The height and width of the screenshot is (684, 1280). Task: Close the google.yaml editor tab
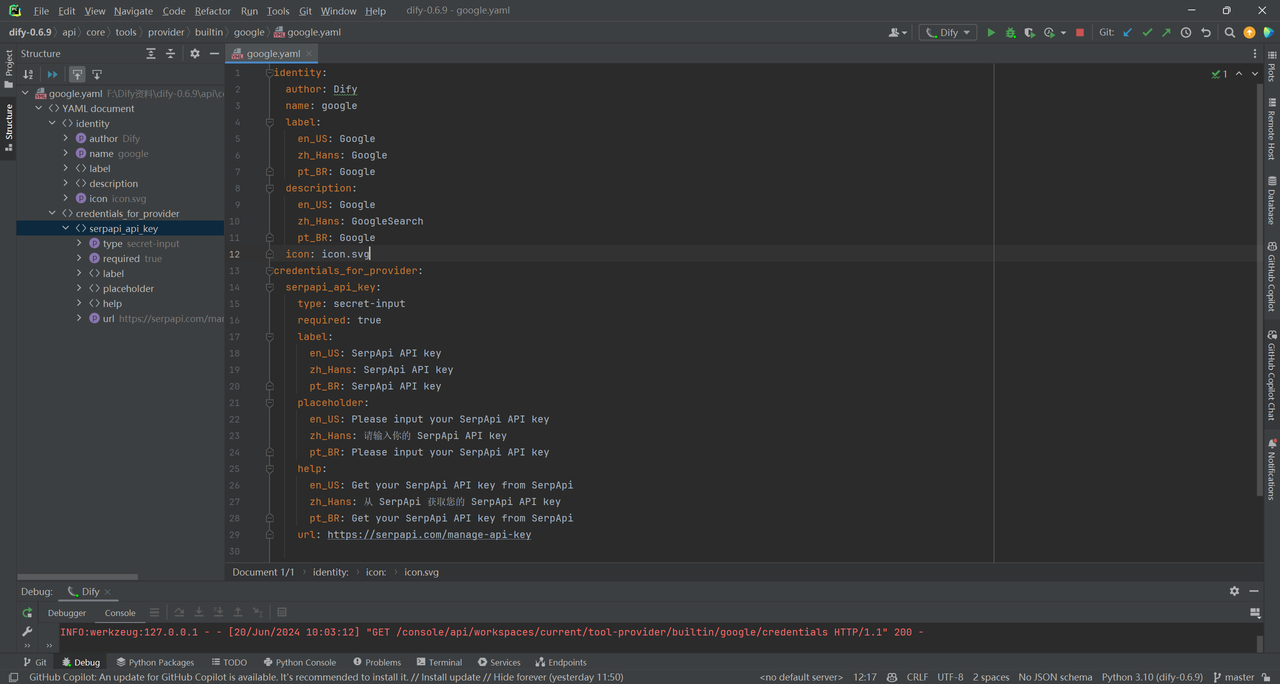click(310, 54)
